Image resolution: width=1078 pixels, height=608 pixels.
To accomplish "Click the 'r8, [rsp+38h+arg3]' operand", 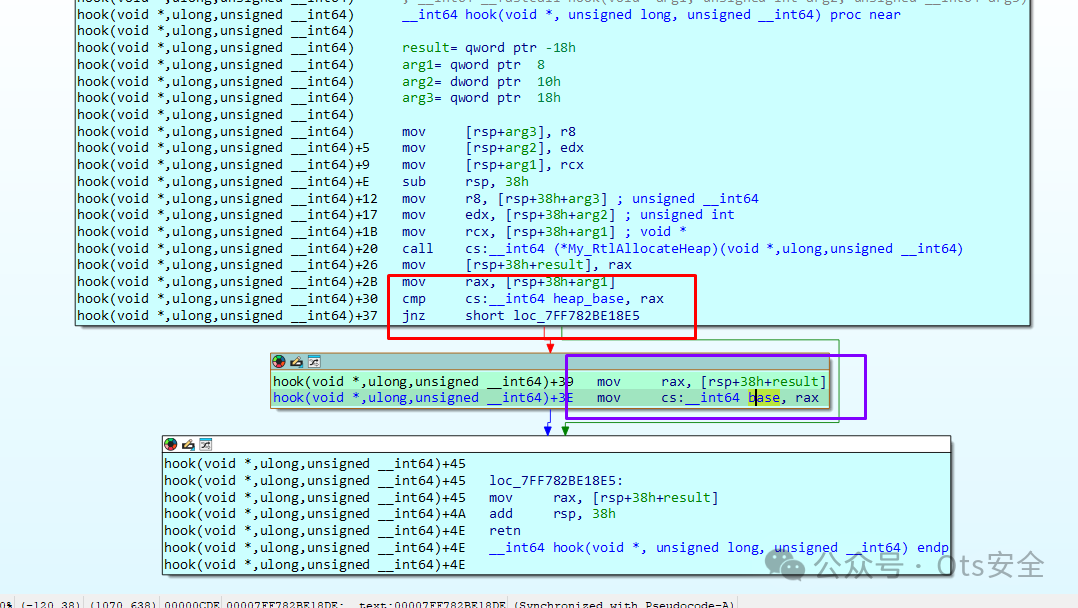I will coord(536,199).
